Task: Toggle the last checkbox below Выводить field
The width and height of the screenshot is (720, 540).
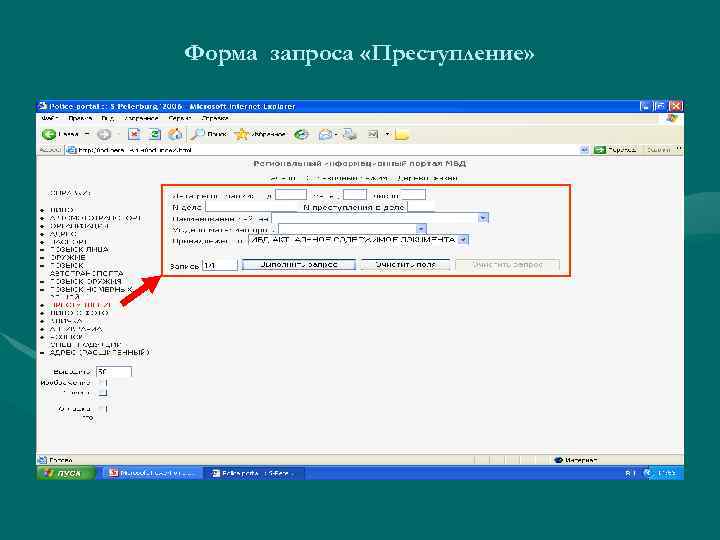Action: (x=103, y=409)
